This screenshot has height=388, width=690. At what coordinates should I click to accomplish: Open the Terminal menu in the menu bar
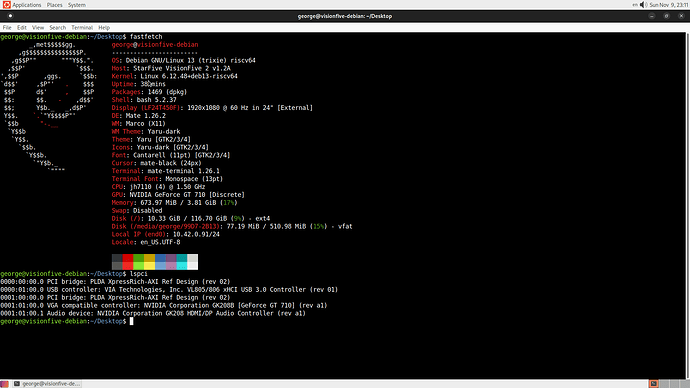pos(82,27)
